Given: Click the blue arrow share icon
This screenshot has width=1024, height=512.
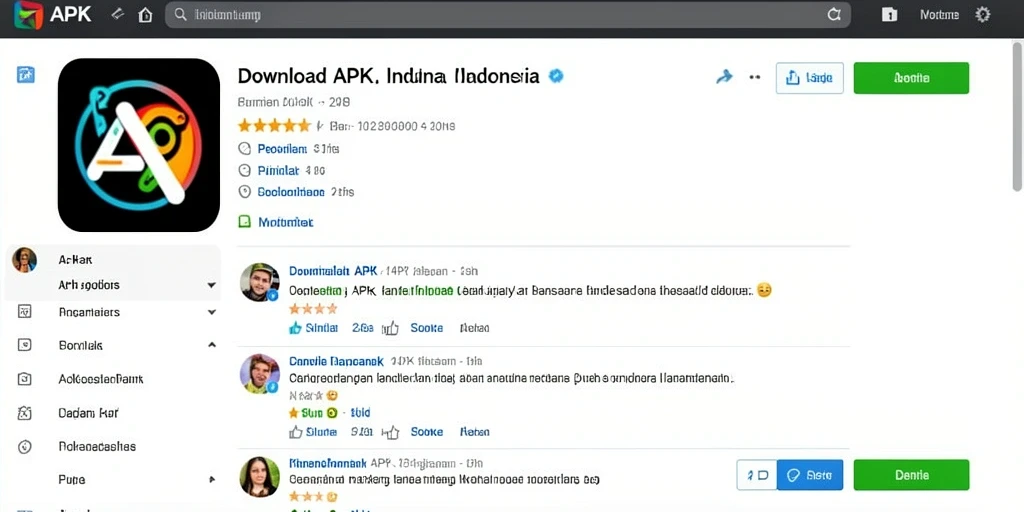Looking at the screenshot, I should point(724,78).
